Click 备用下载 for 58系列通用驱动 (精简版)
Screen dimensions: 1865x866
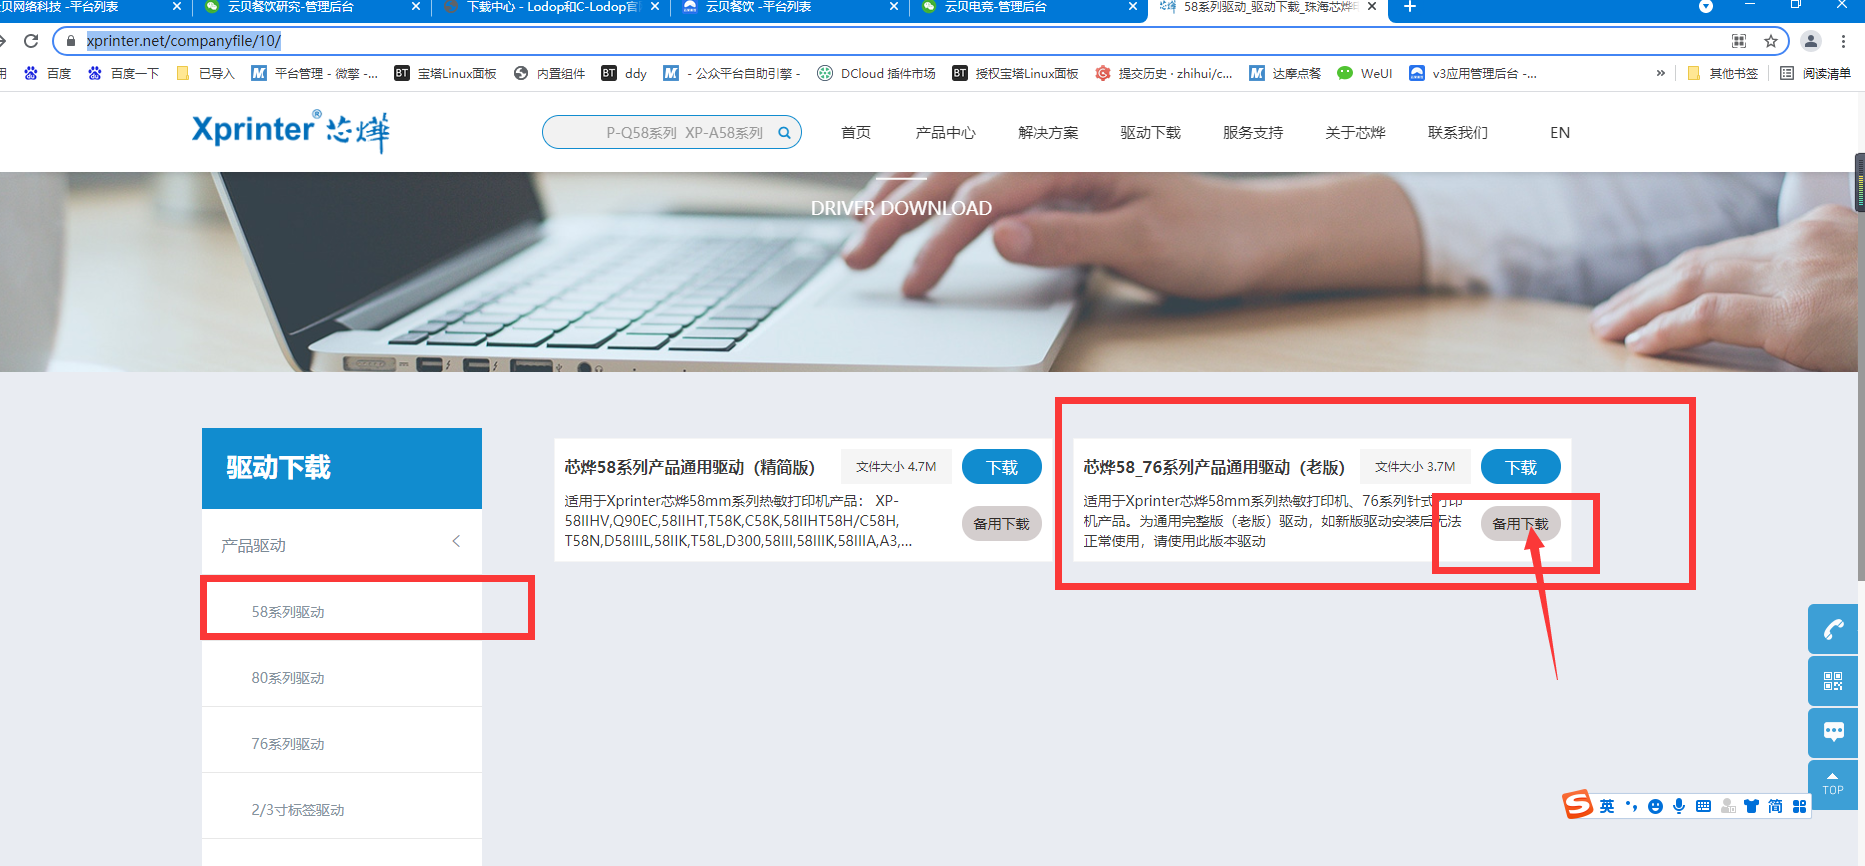(x=1002, y=524)
